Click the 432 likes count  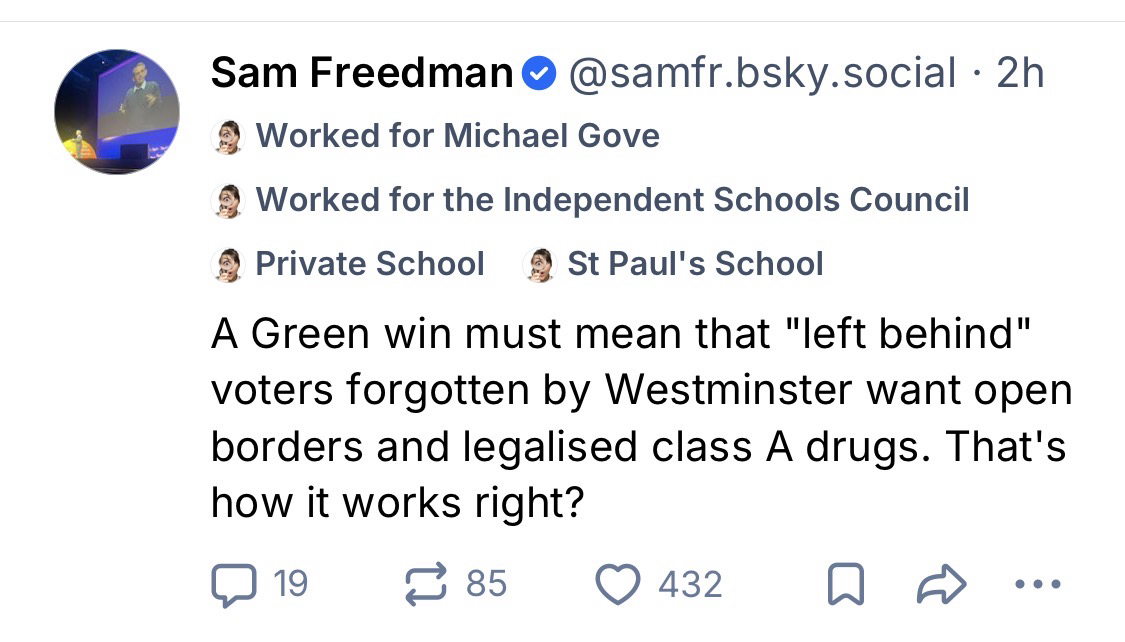(x=689, y=584)
